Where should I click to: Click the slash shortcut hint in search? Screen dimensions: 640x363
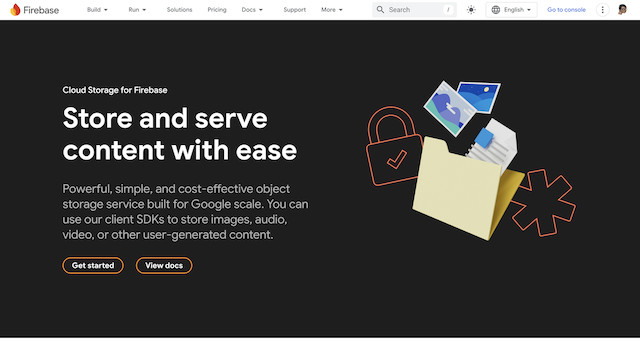click(448, 10)
